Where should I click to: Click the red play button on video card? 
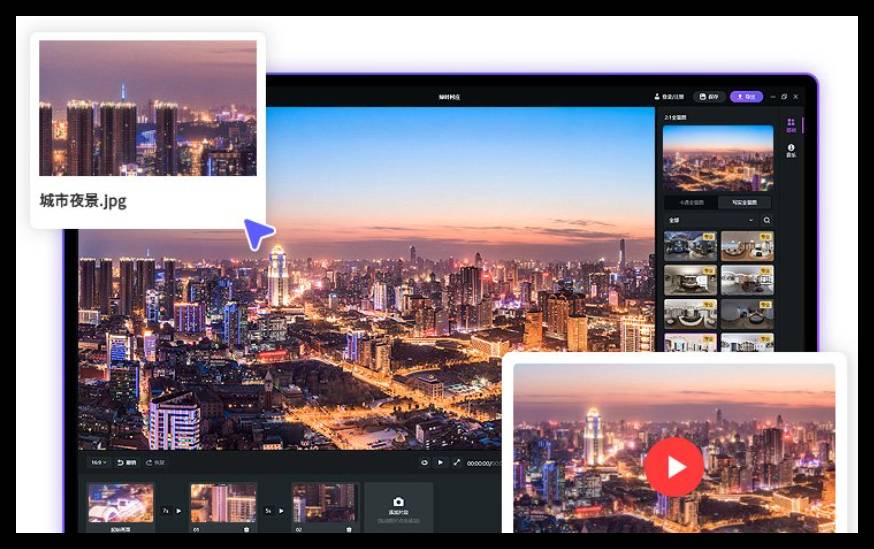pos(674,467)
